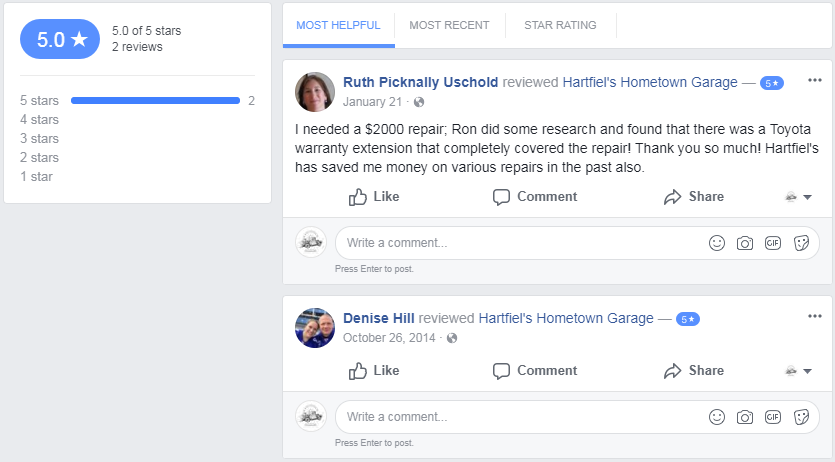The image size is (835, 462).
Task: Click Denise Hill's profile photo
Action: pos(315,328)
